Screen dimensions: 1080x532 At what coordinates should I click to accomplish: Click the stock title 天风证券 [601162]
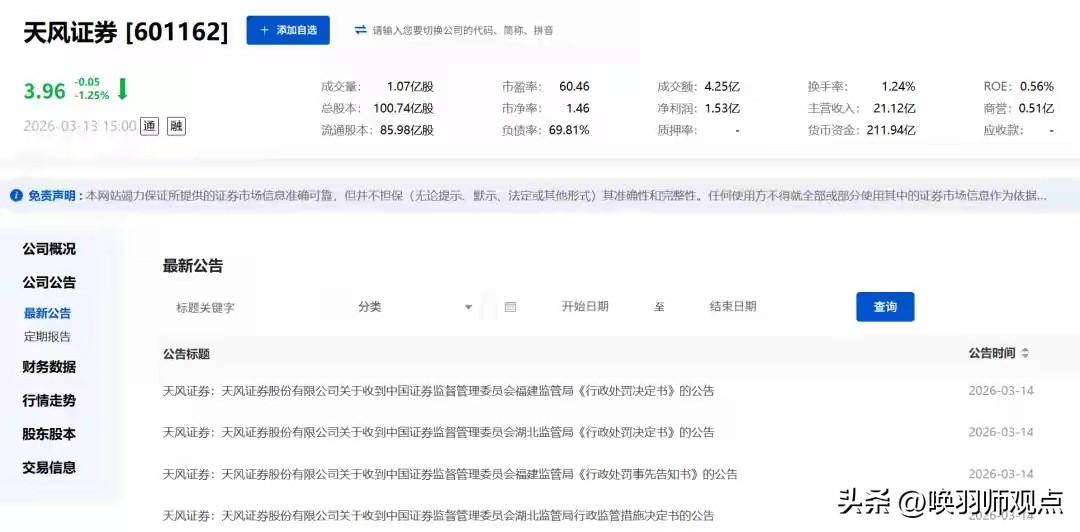point(125,32)
